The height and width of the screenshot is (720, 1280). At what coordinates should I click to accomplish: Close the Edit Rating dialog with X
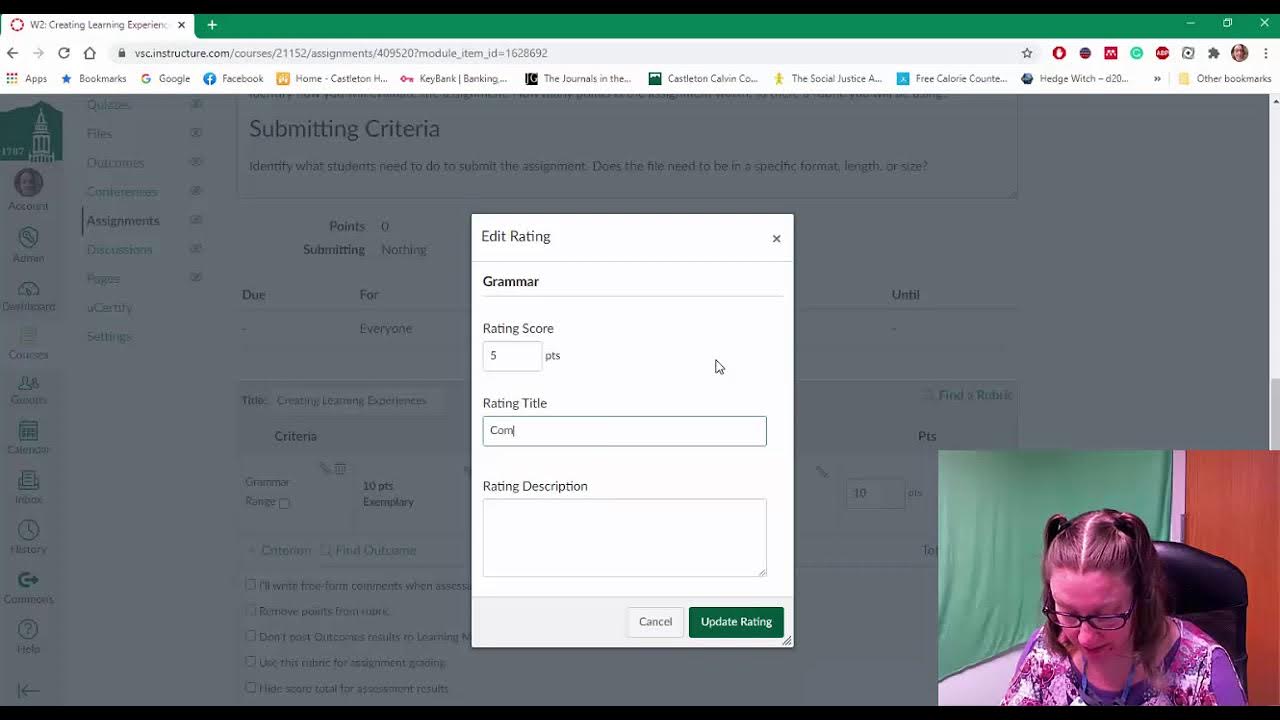[776, 238]
